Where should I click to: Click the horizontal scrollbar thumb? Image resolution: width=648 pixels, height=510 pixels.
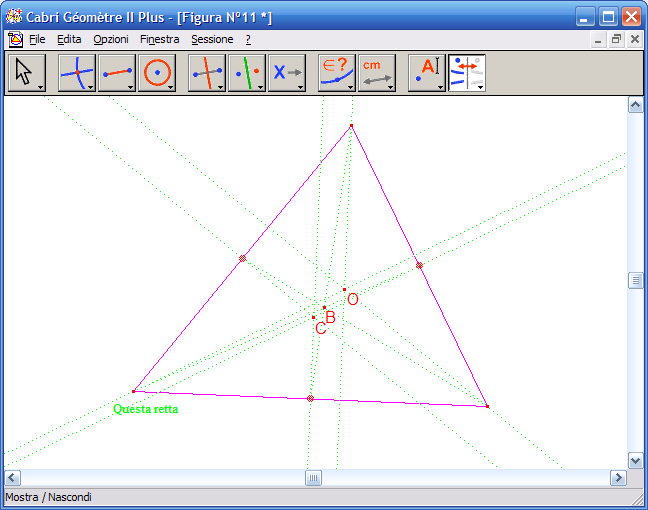(x=313, y=478)
